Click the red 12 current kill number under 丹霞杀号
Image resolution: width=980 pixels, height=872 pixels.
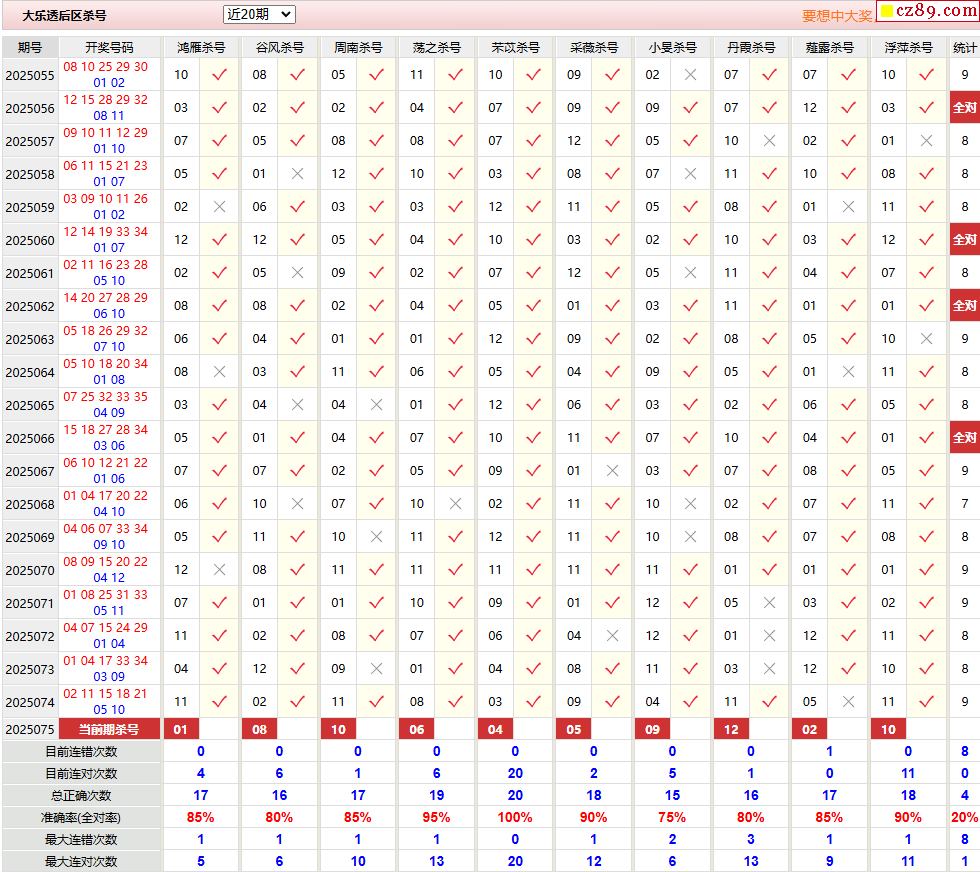tap(731, 729)
